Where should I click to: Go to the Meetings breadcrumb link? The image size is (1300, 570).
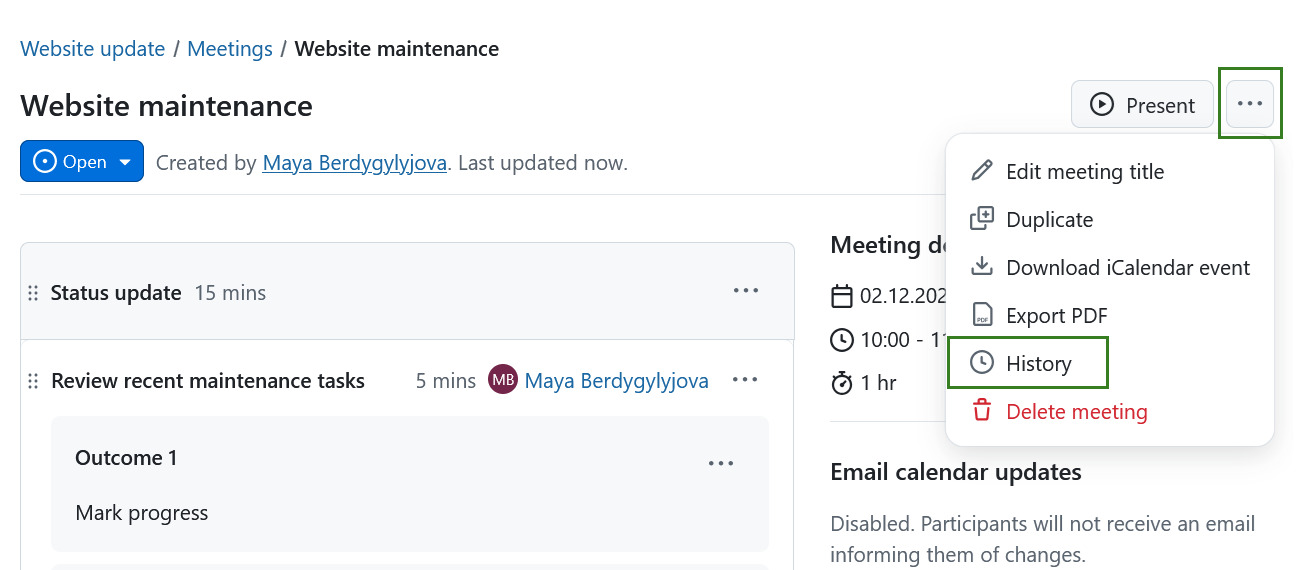(230, 49)
